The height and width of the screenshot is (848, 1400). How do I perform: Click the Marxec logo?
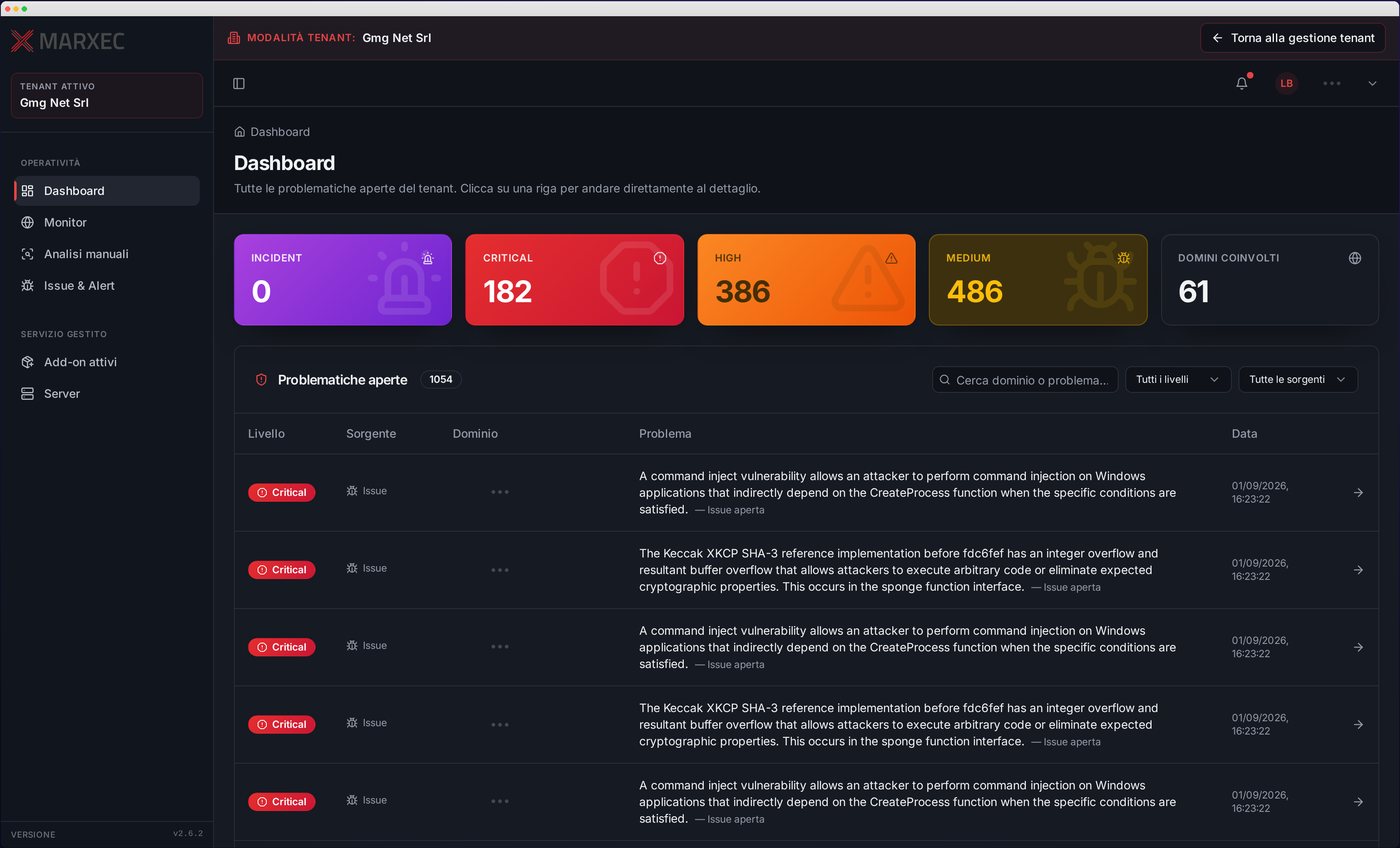[68, 41]
